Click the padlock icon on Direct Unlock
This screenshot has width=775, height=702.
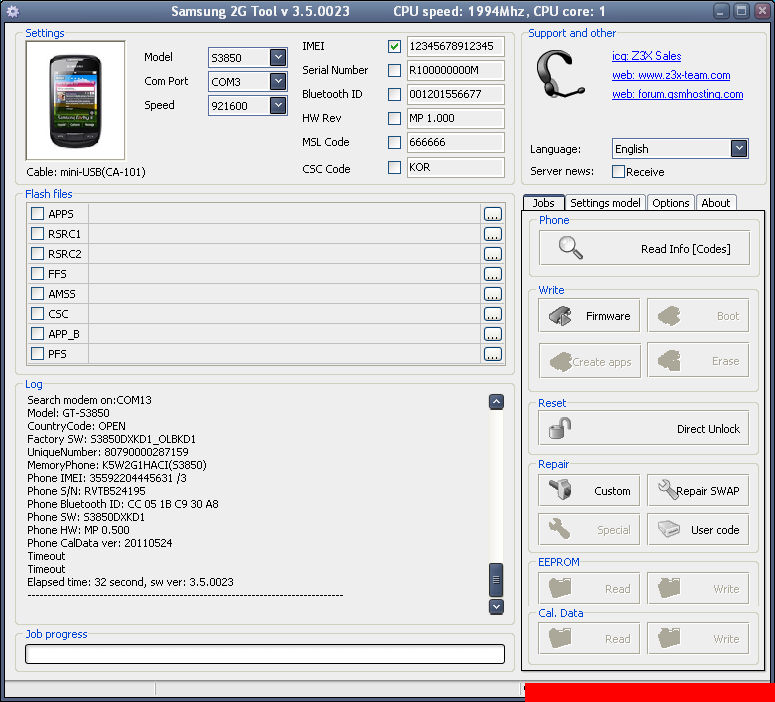point(560,429)
